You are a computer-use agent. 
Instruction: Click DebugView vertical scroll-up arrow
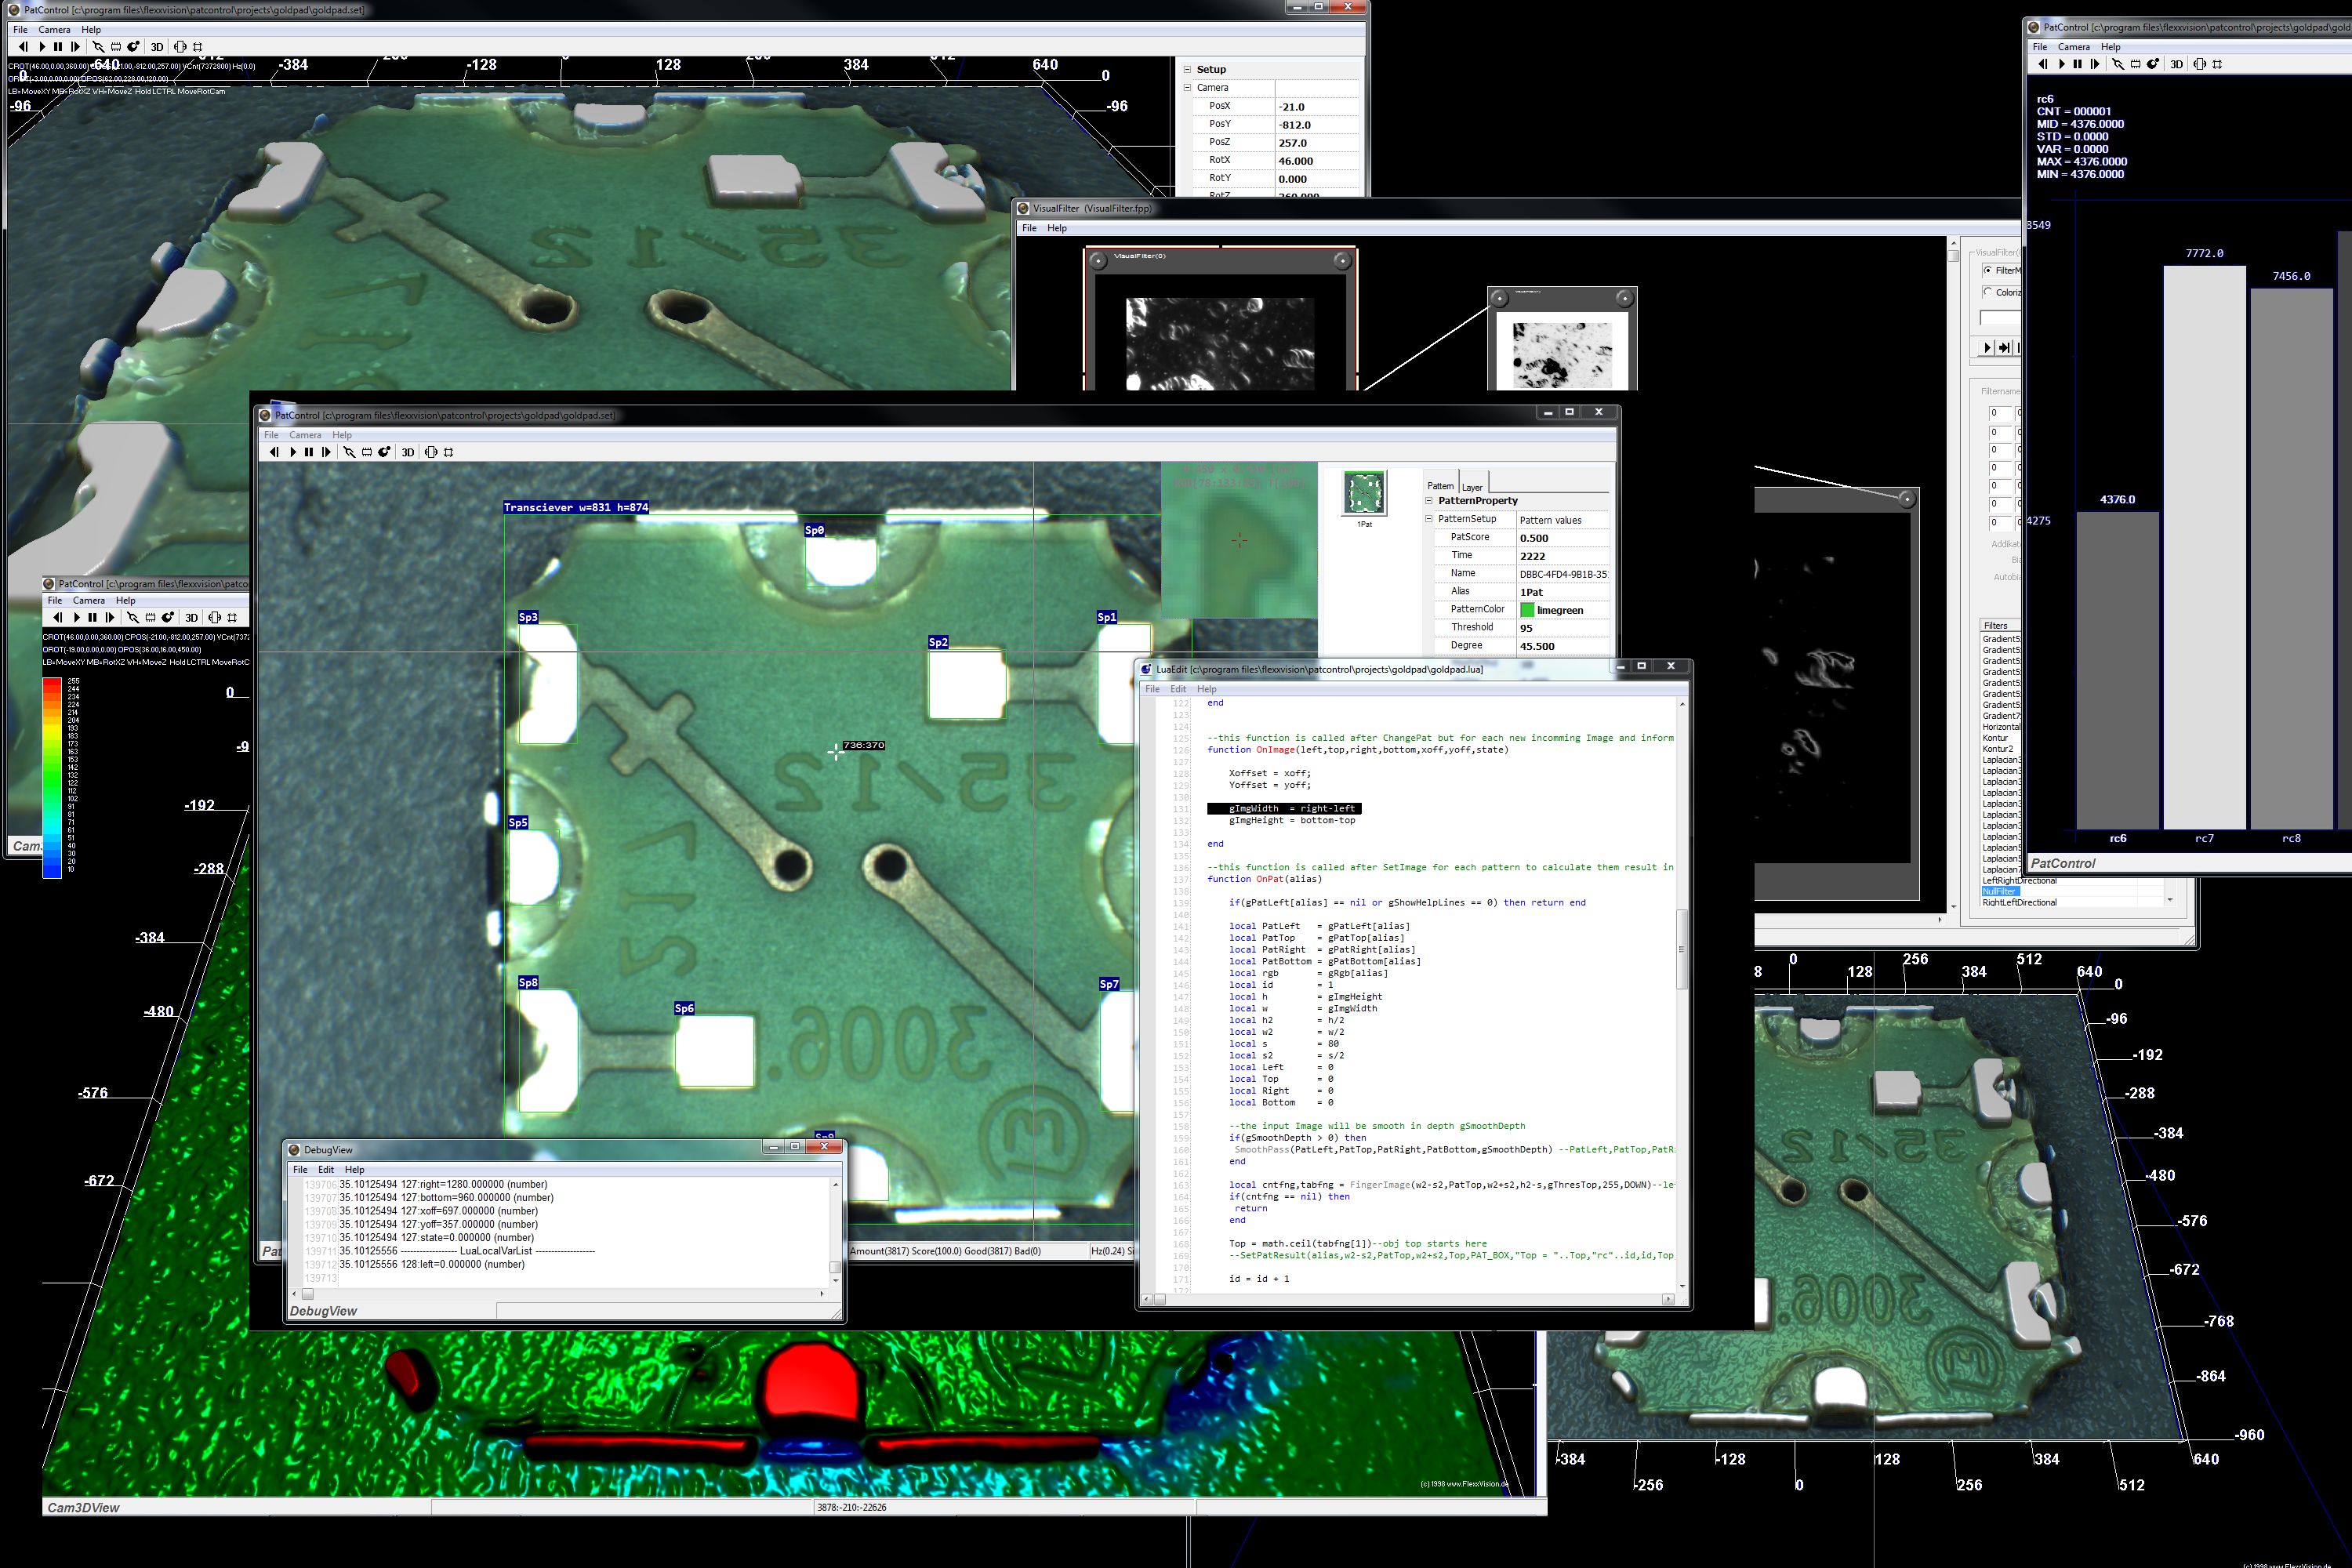coord(835,1184)
